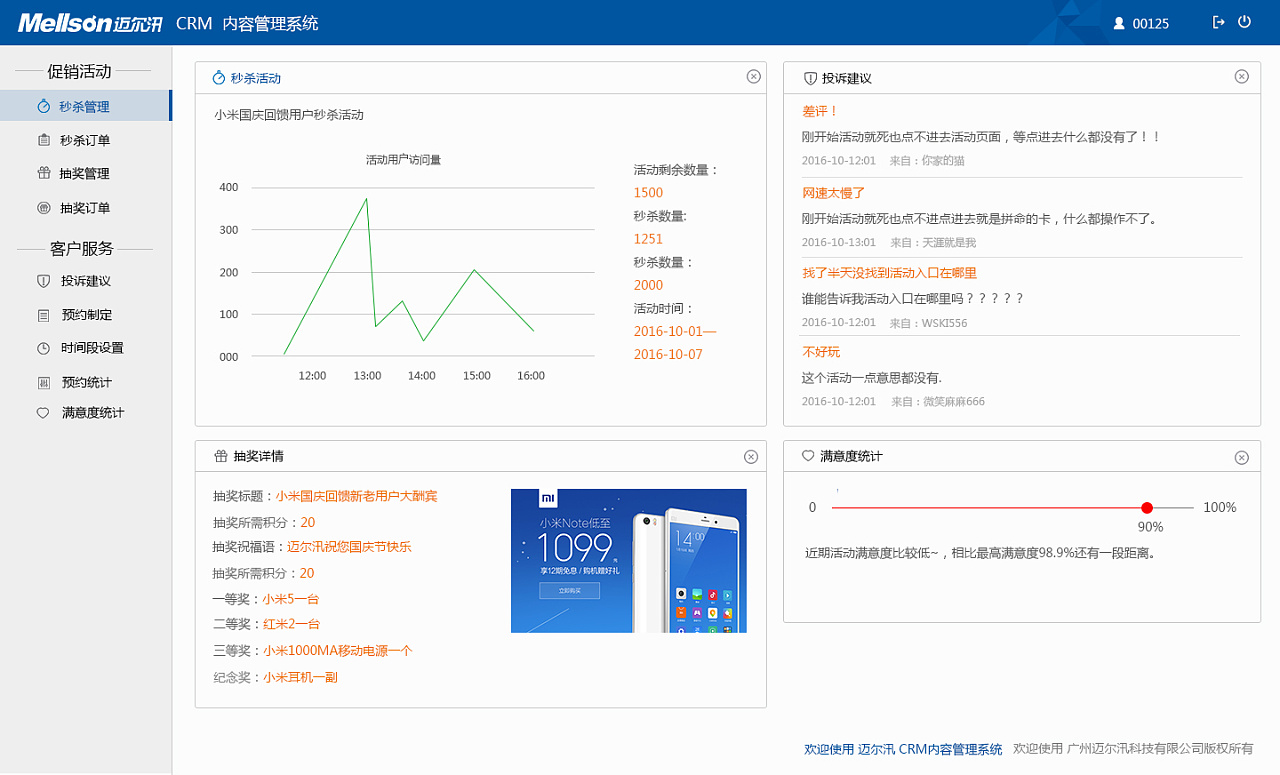The height and width of the screenshot is (775, 1280).
Task: Click the username 00125
Action: (1151, 24)
